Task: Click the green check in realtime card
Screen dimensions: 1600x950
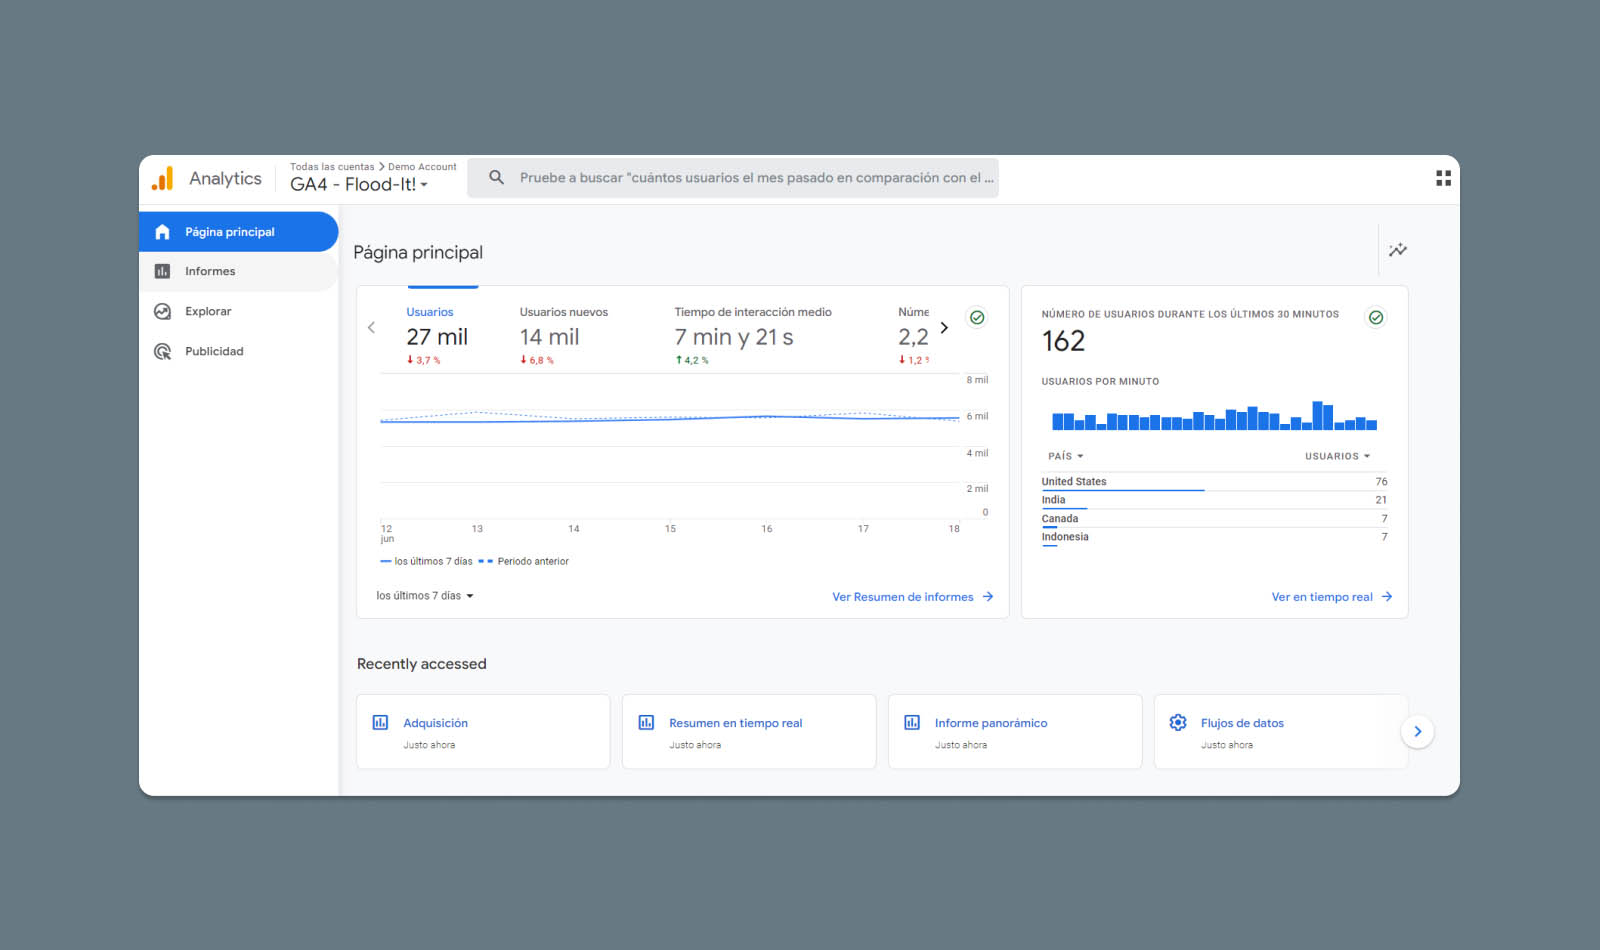Action: [x=1376, y=317]
